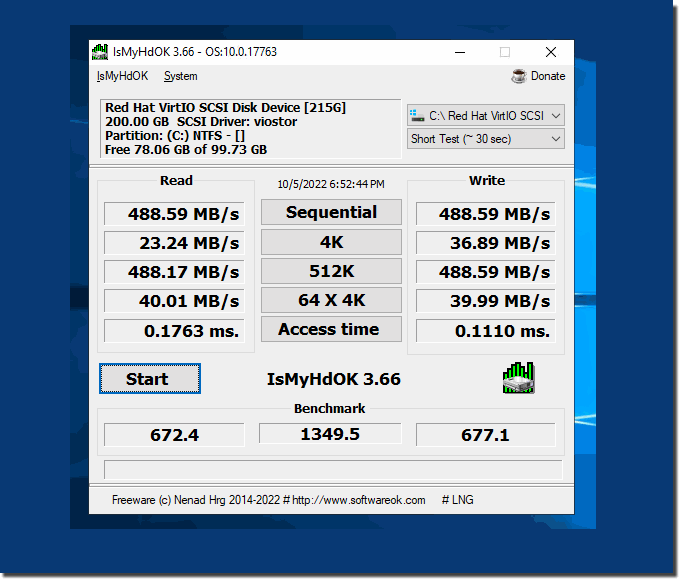Image resolution: width=680 pixels, height=580 pixels.
Task: Click the timestamp 10/5/2022 6:52:44 PM
Action: tap(331, 184)
